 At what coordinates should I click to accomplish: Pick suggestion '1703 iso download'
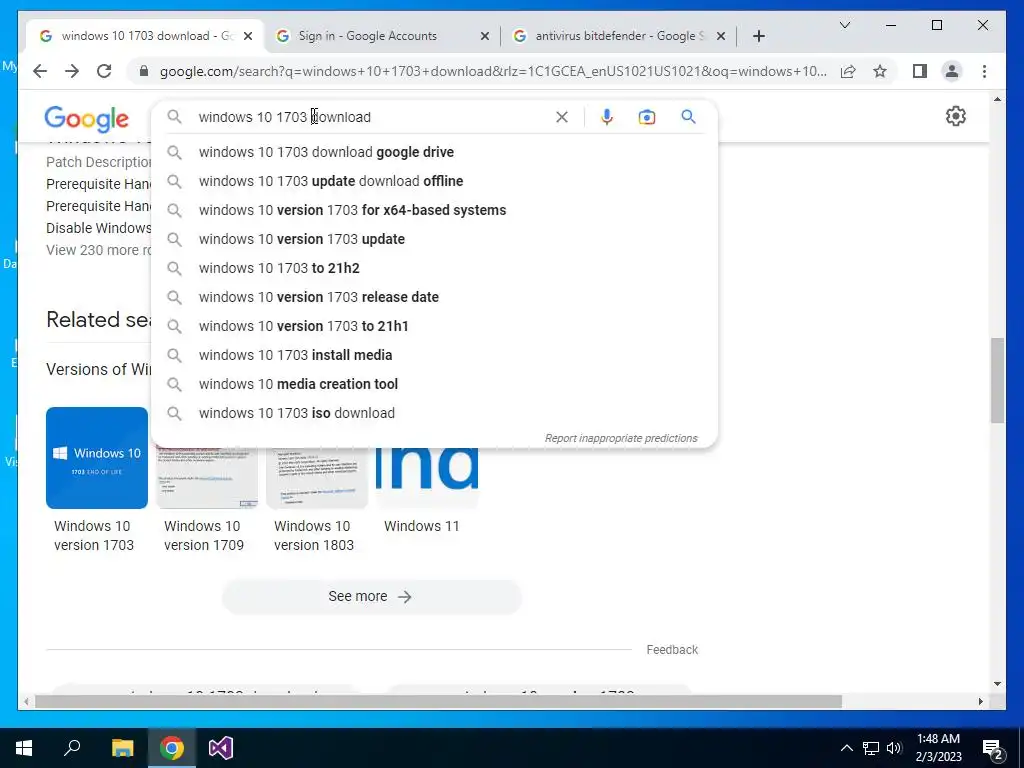434,413
